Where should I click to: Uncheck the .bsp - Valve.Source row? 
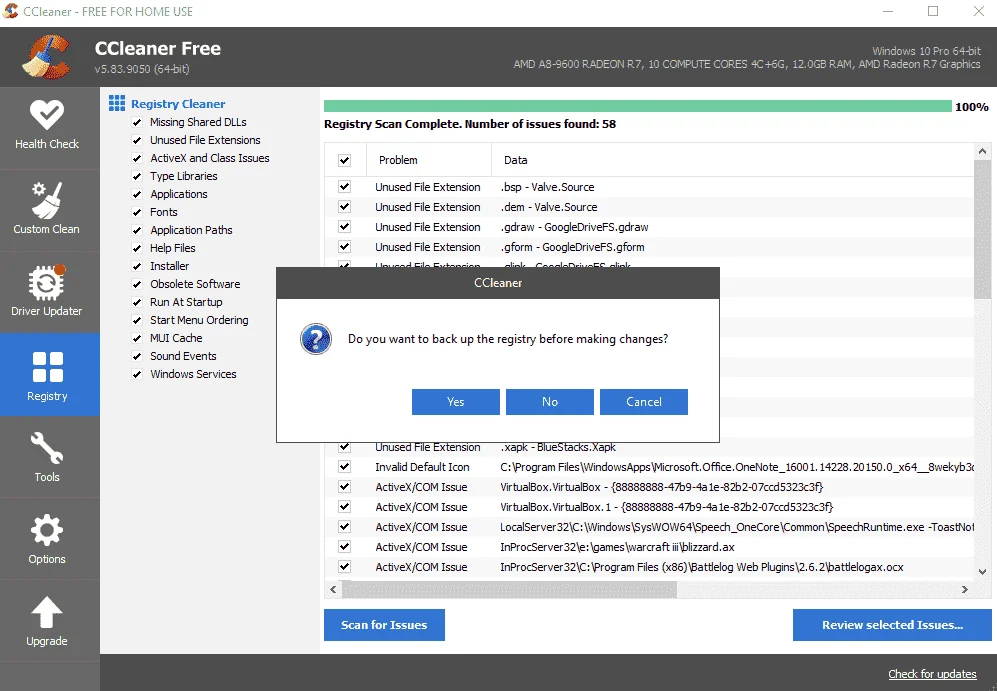click(345, 187)
